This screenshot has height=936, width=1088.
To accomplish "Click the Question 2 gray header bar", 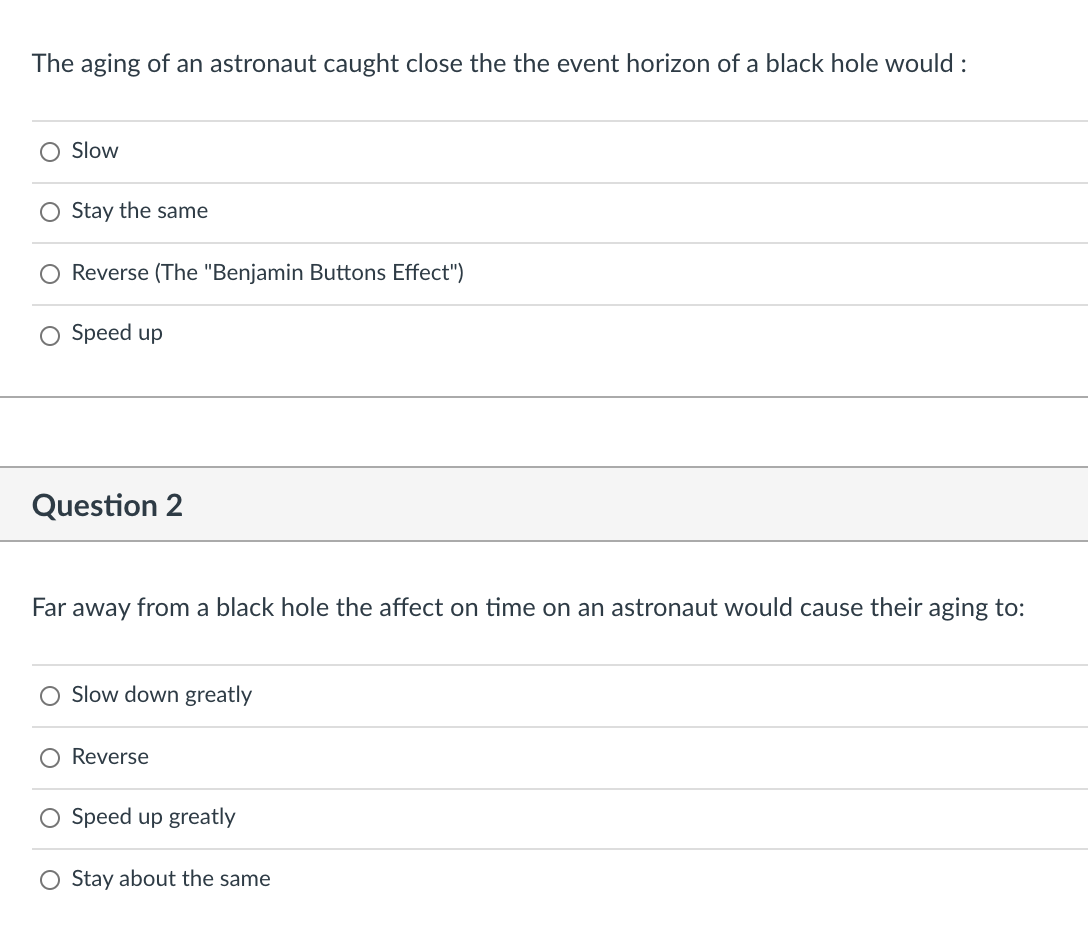I will [544, 504].
